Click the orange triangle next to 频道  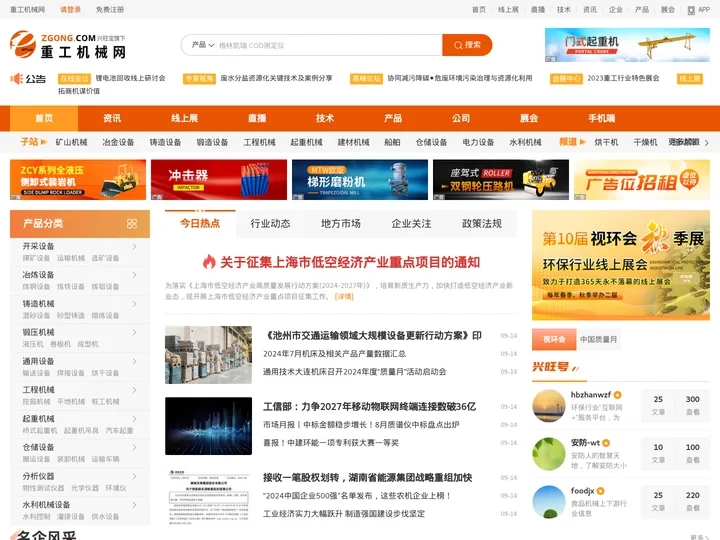click(x=583, y=142)
